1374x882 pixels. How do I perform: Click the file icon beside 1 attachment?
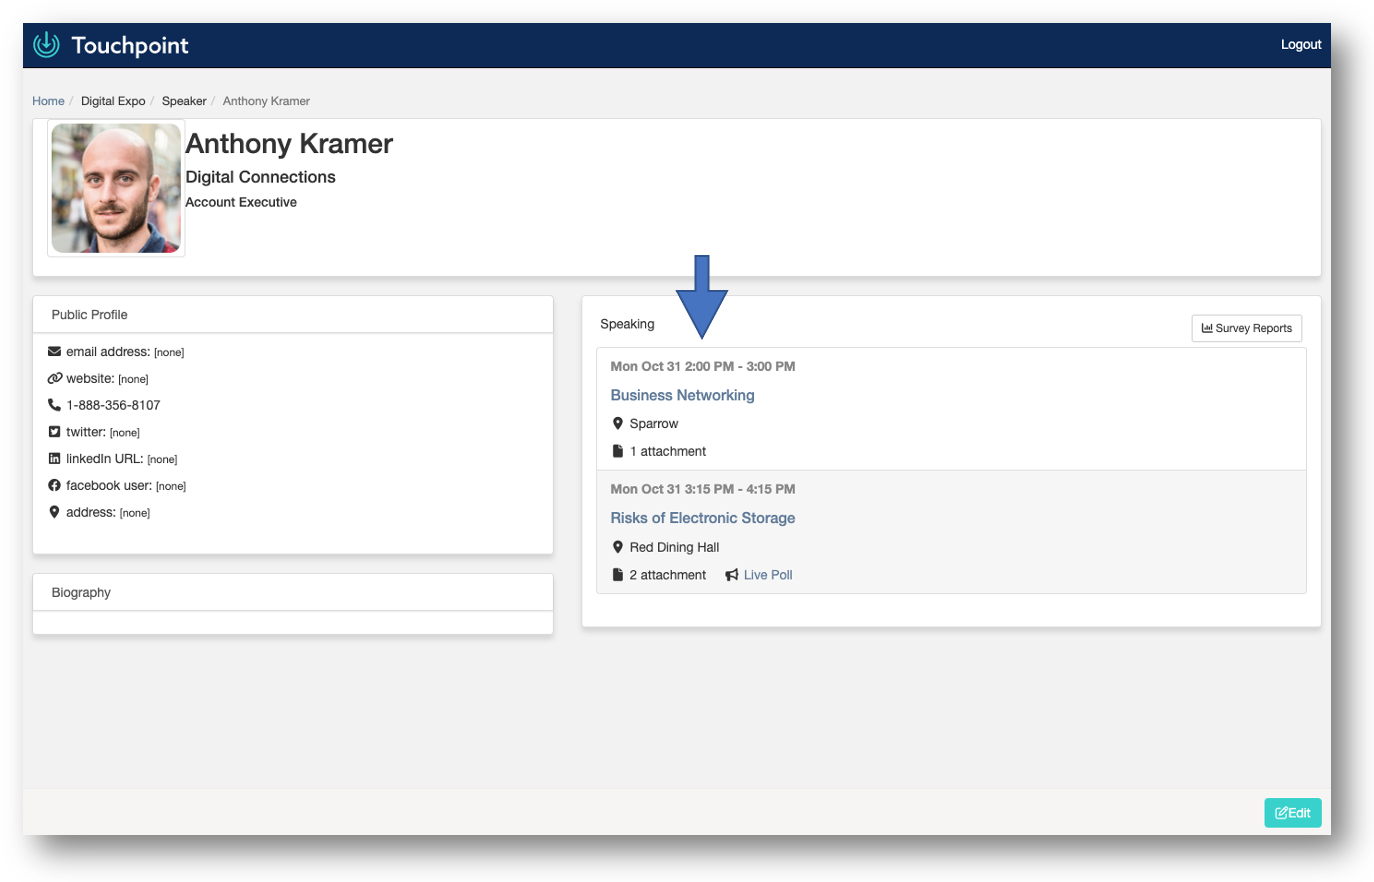(618, 451)
